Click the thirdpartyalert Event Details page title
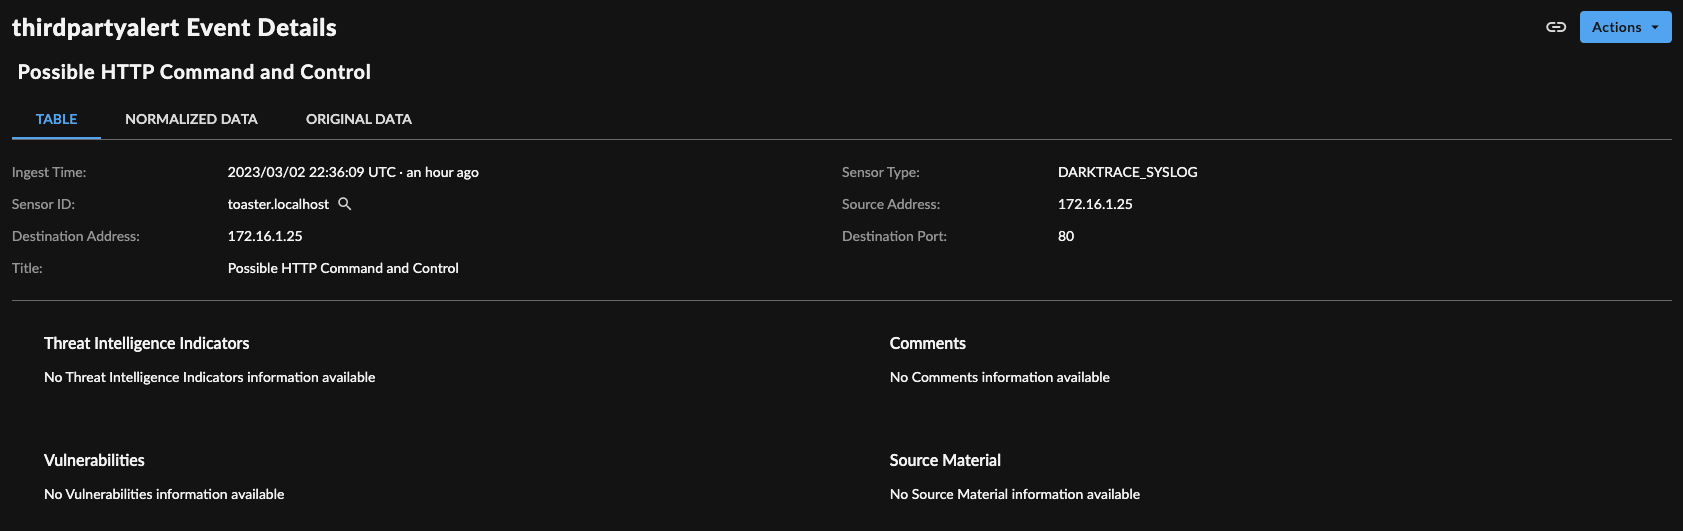This screenshot has height=531, width=1683. point(174,28)
